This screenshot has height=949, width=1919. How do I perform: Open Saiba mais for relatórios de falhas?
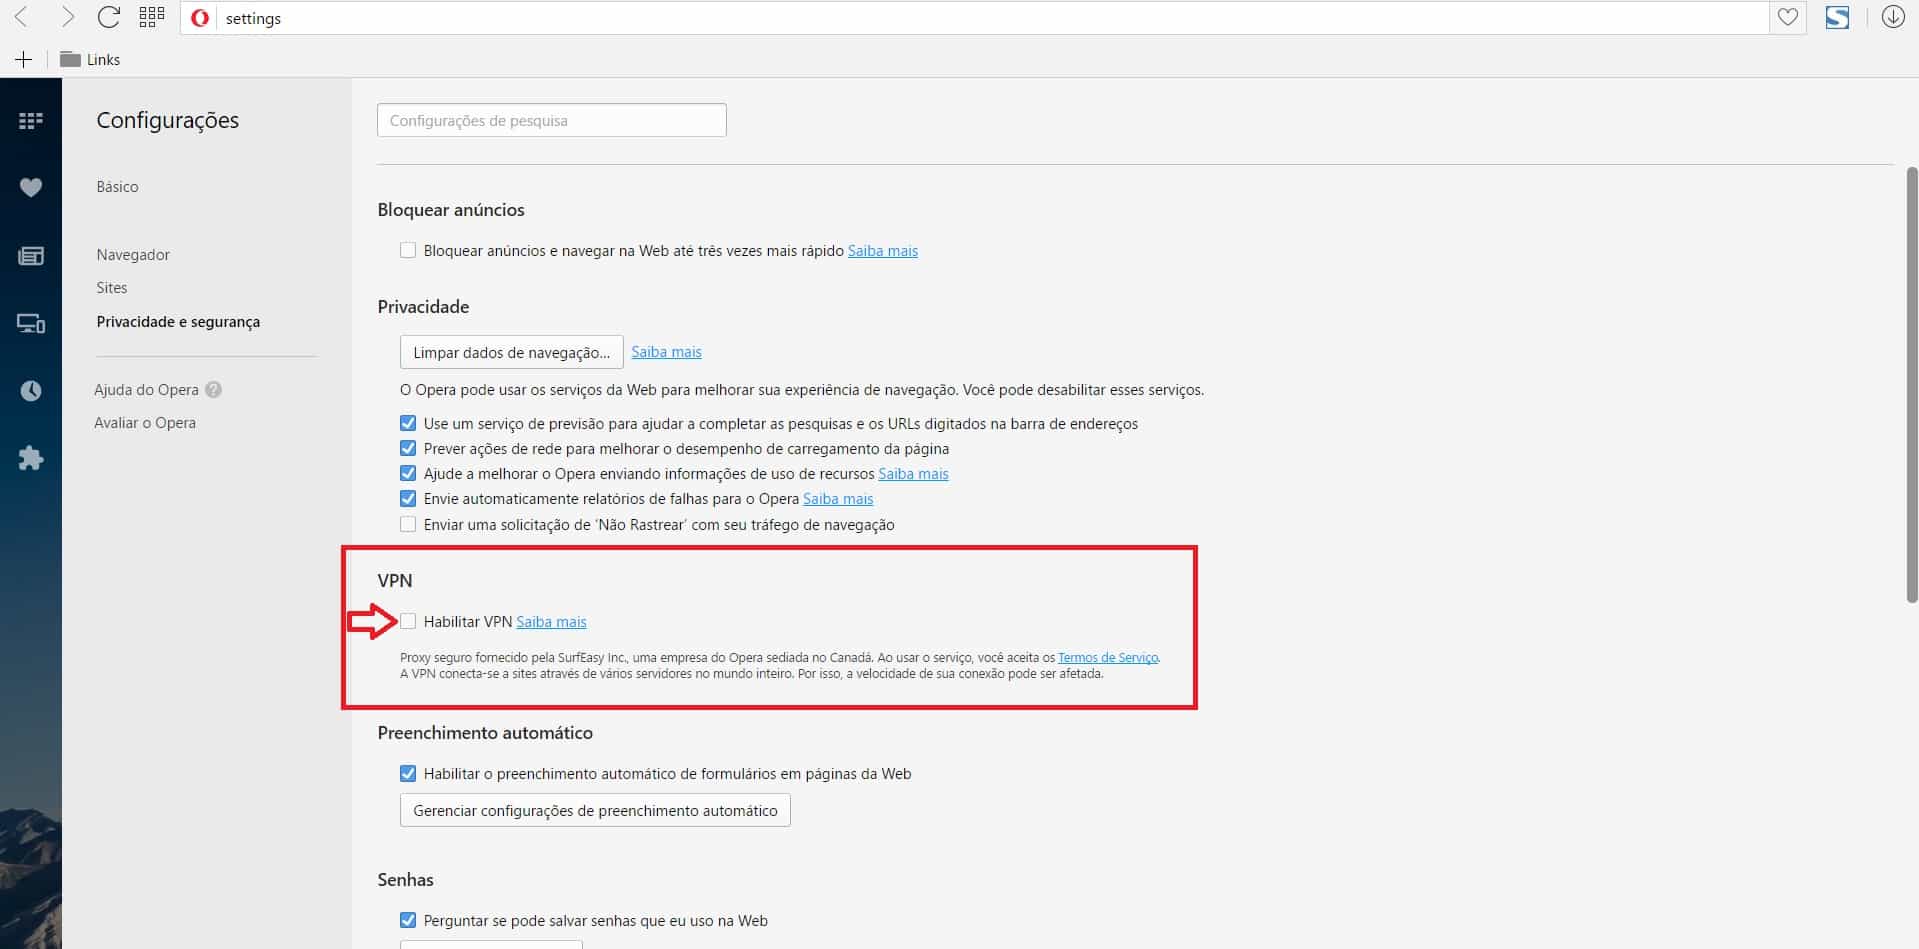click(x=838, y=498)
